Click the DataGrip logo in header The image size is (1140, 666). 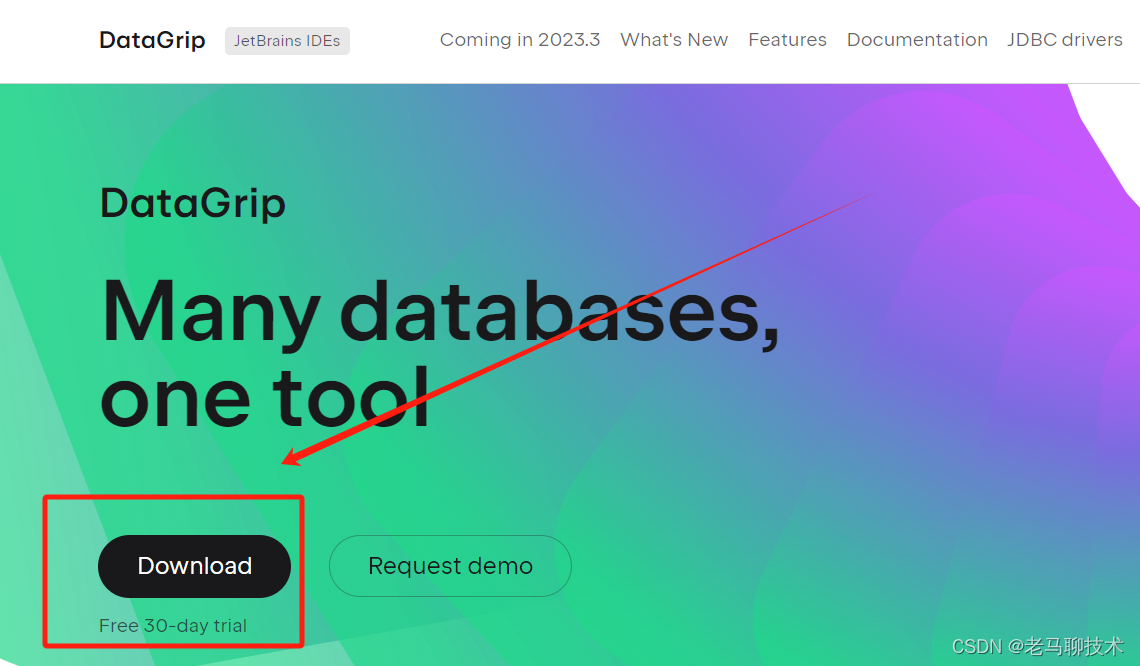point(152,41)
